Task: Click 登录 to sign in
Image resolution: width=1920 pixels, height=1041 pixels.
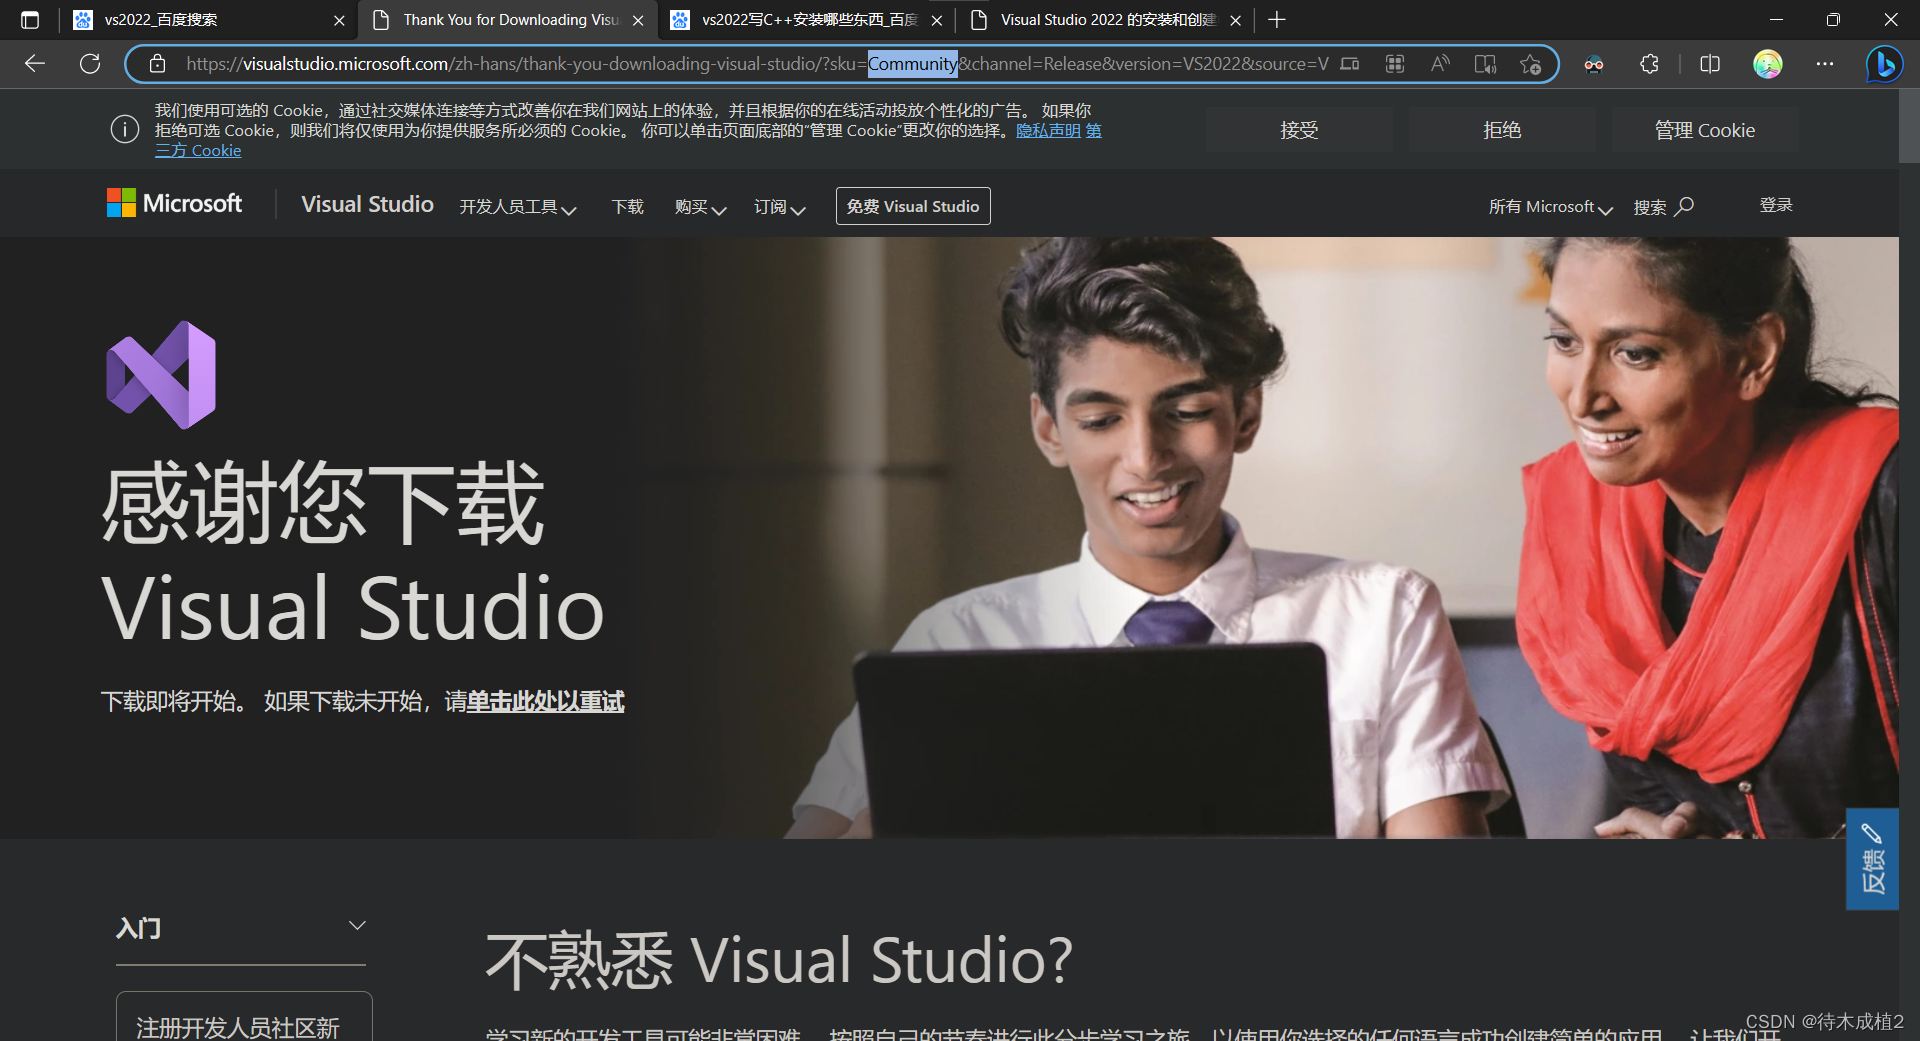Action: point(1776,205)
